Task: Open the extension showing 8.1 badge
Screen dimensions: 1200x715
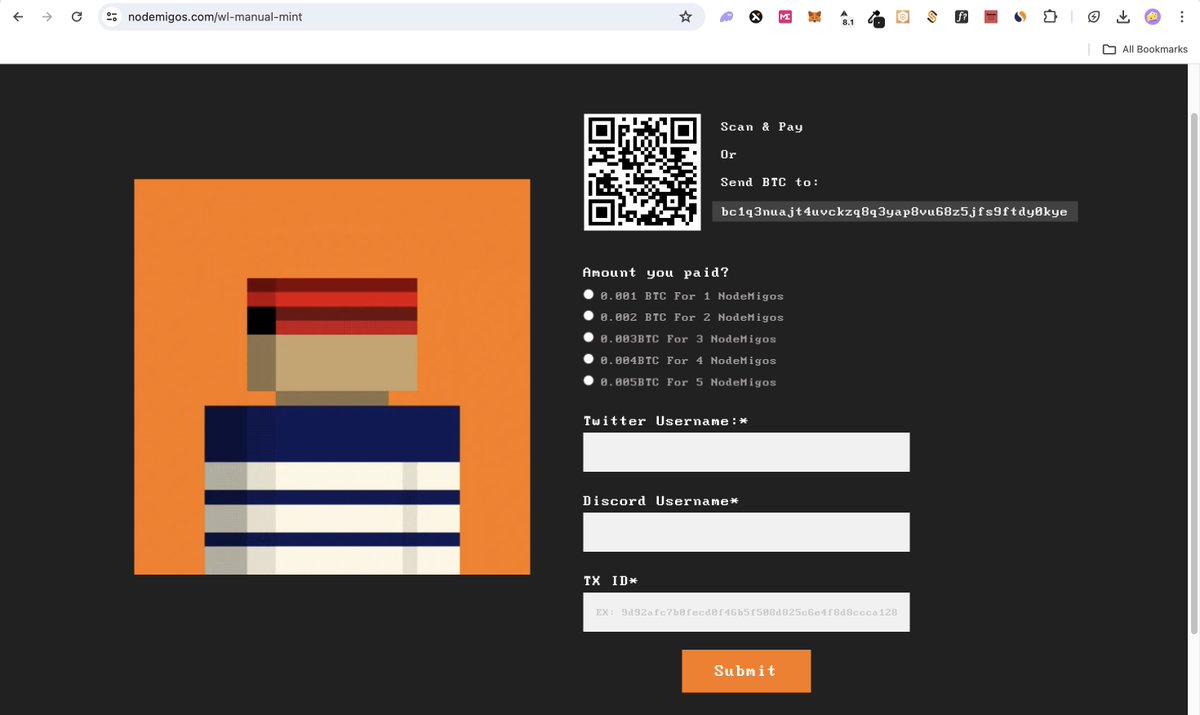Action: click(x=847, y=17)
